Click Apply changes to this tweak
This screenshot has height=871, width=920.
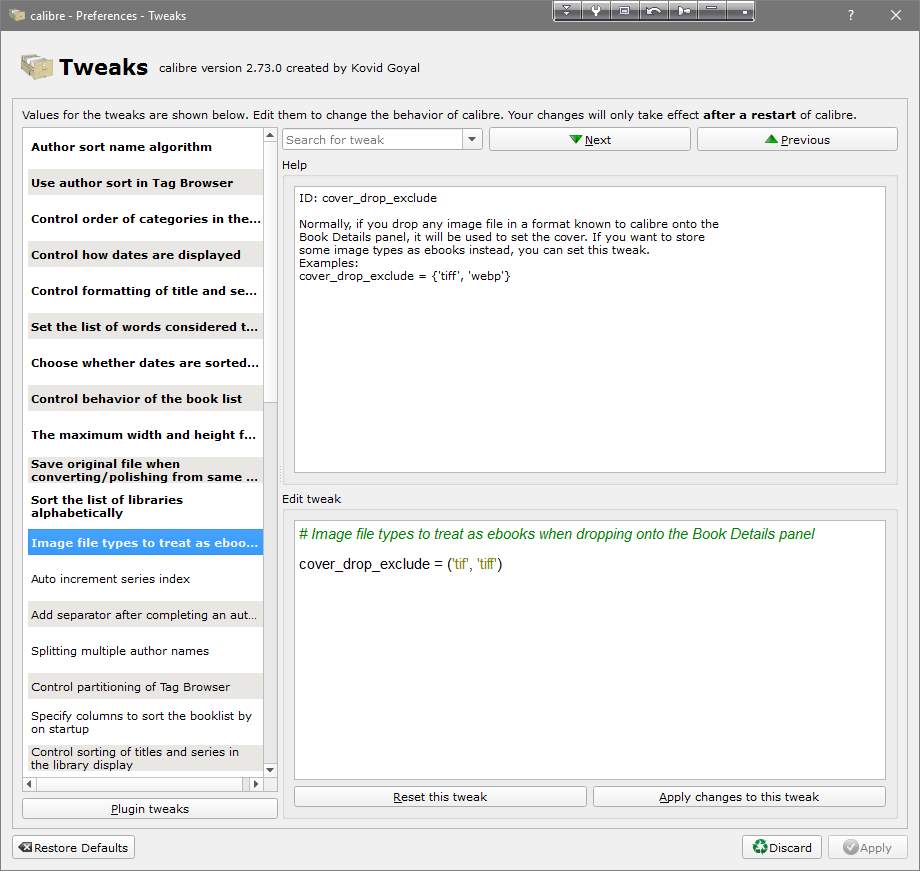coord(739,797)
